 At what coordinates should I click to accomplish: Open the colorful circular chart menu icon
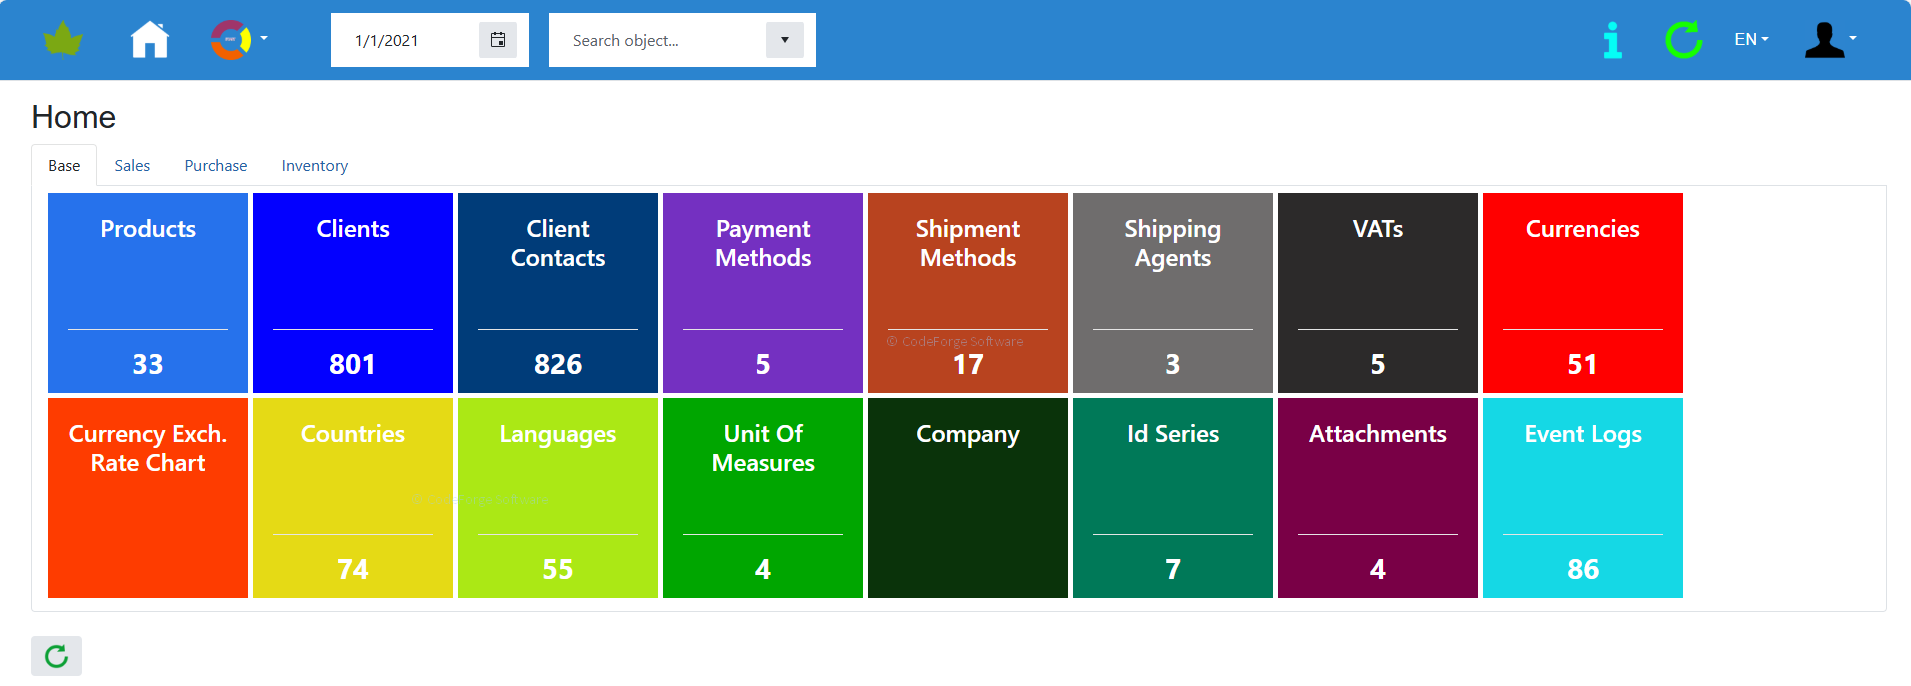pos(233,40)
